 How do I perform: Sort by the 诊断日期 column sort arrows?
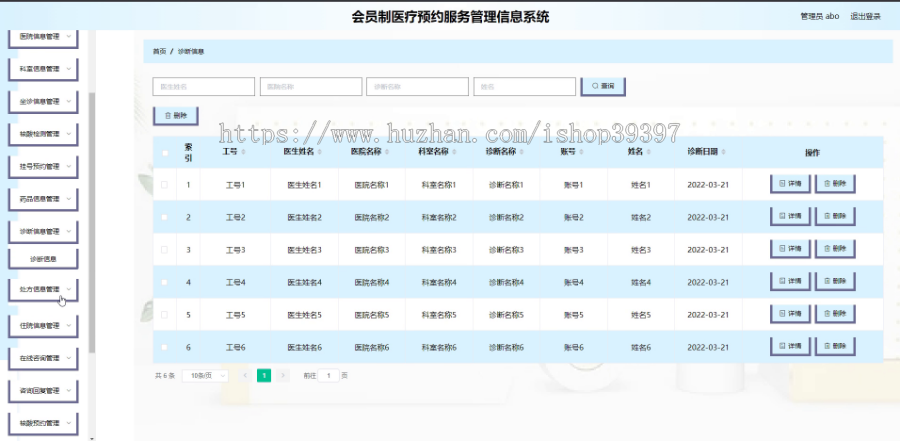tap(723, 152)
